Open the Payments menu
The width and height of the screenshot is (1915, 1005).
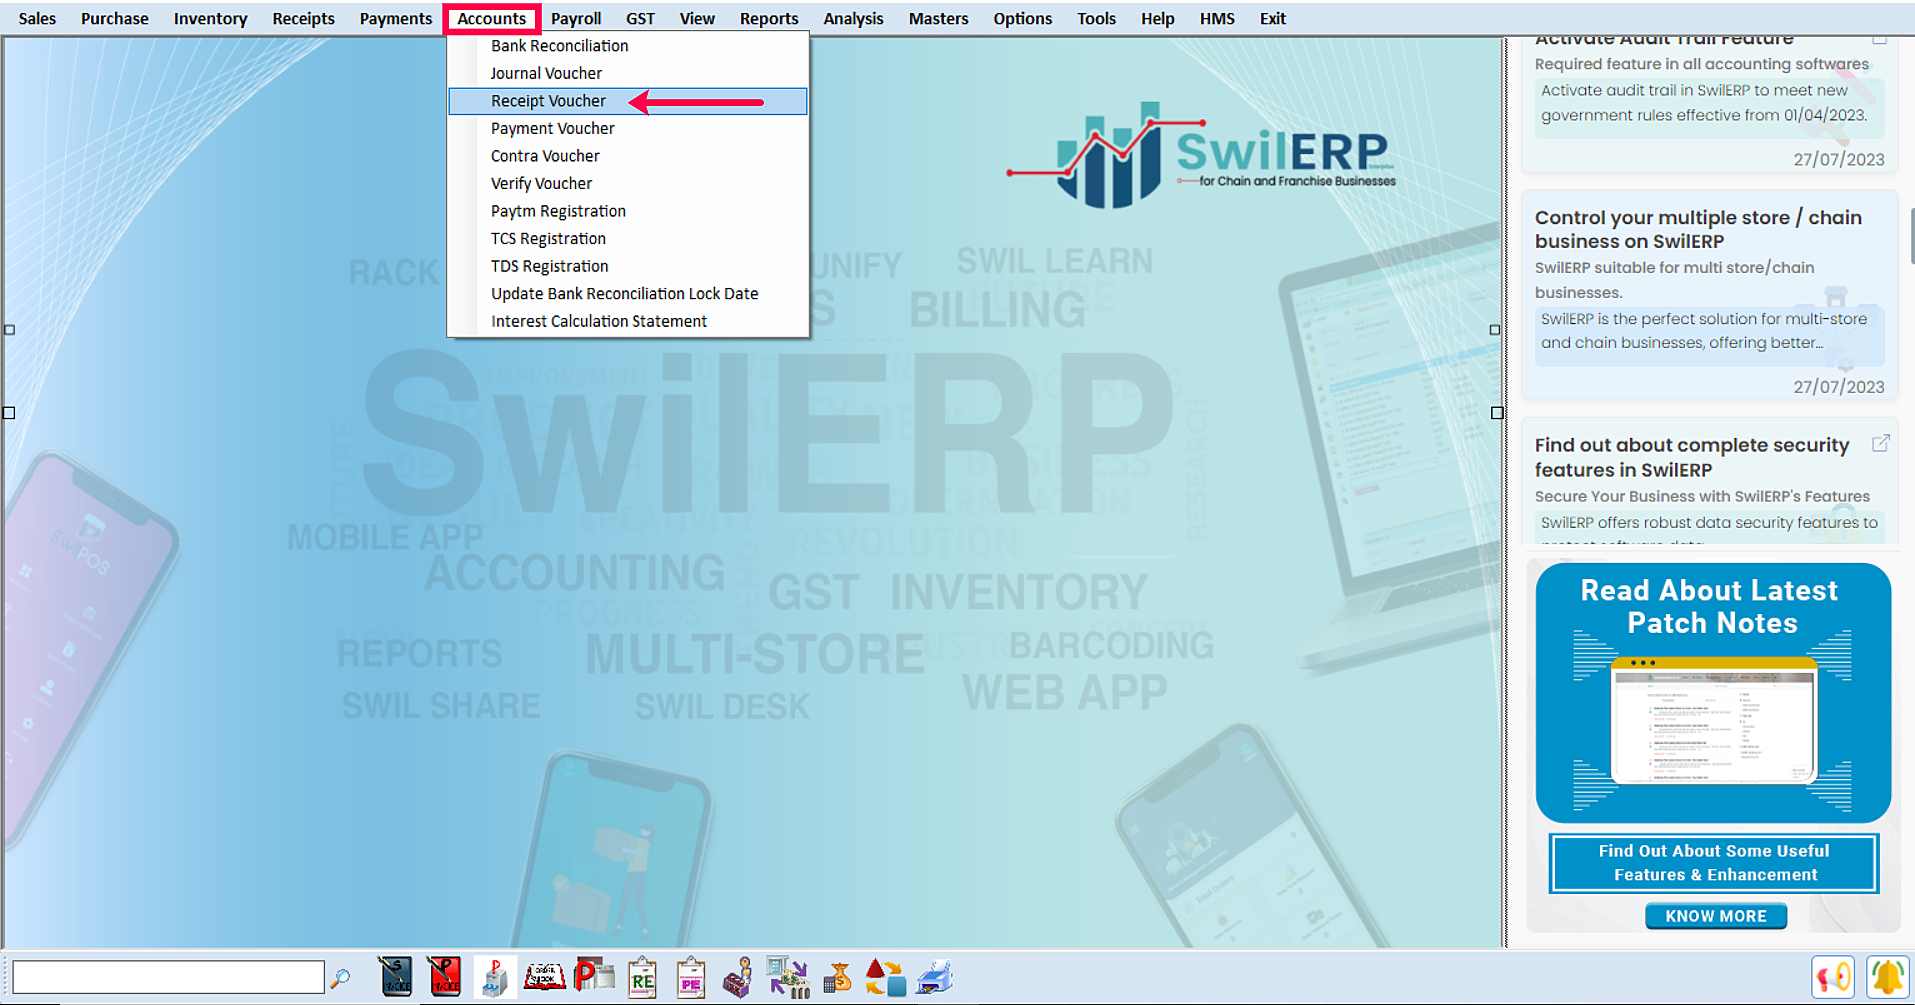tap(396, 18)
